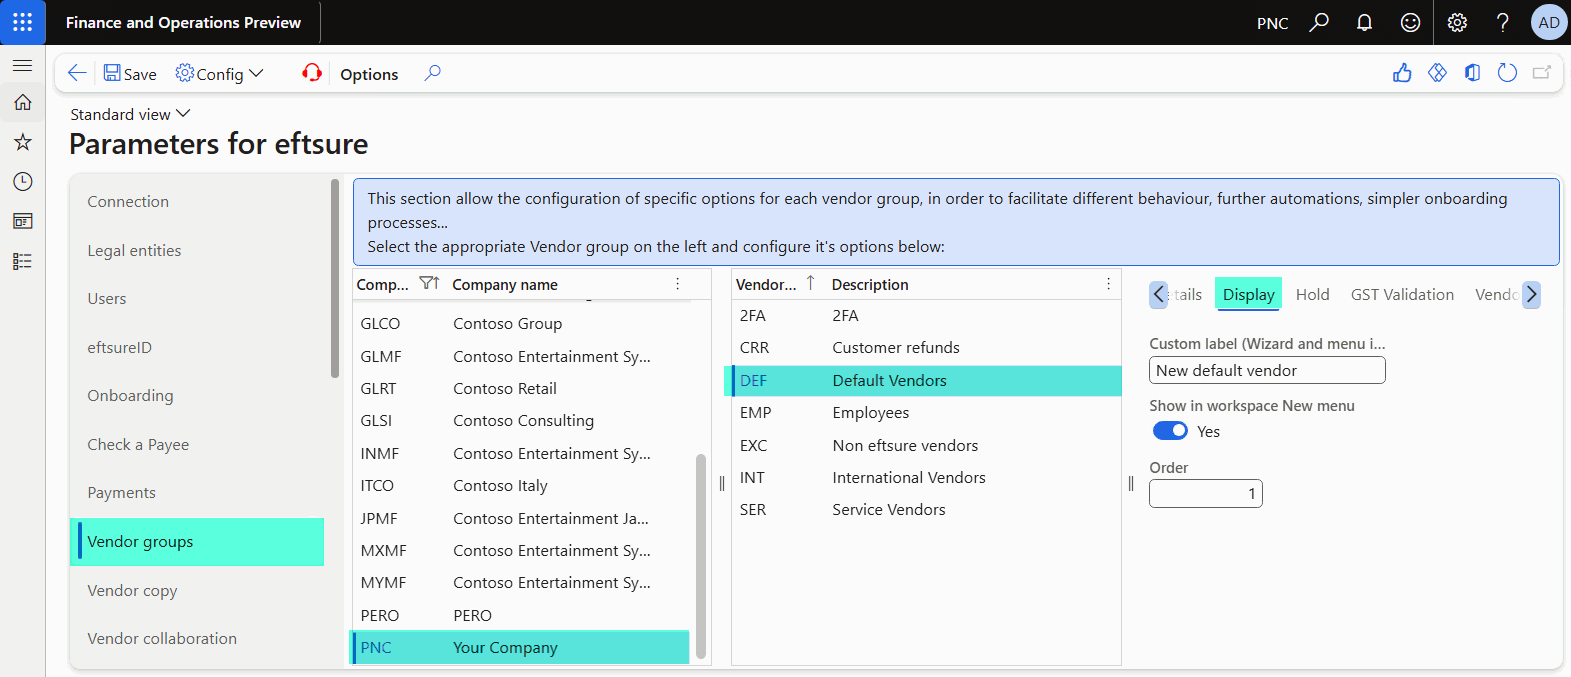
Task: Select the SER Service Vendors row
Action: click(x=926, y=509)
